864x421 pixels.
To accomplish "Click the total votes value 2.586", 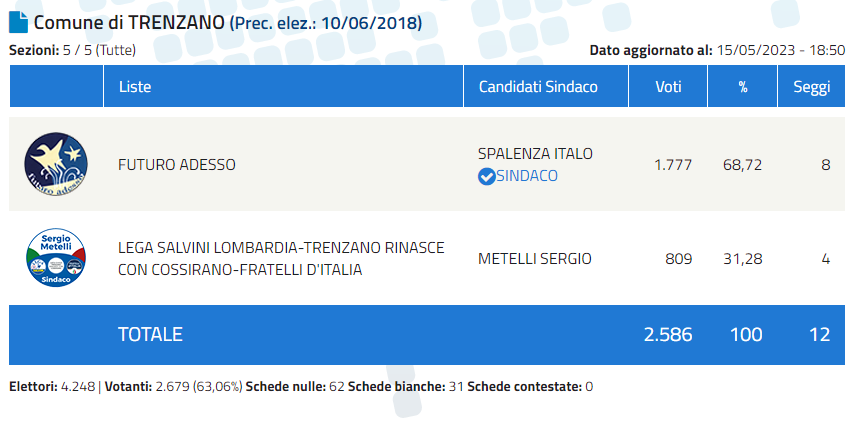I will pos(669,334).
